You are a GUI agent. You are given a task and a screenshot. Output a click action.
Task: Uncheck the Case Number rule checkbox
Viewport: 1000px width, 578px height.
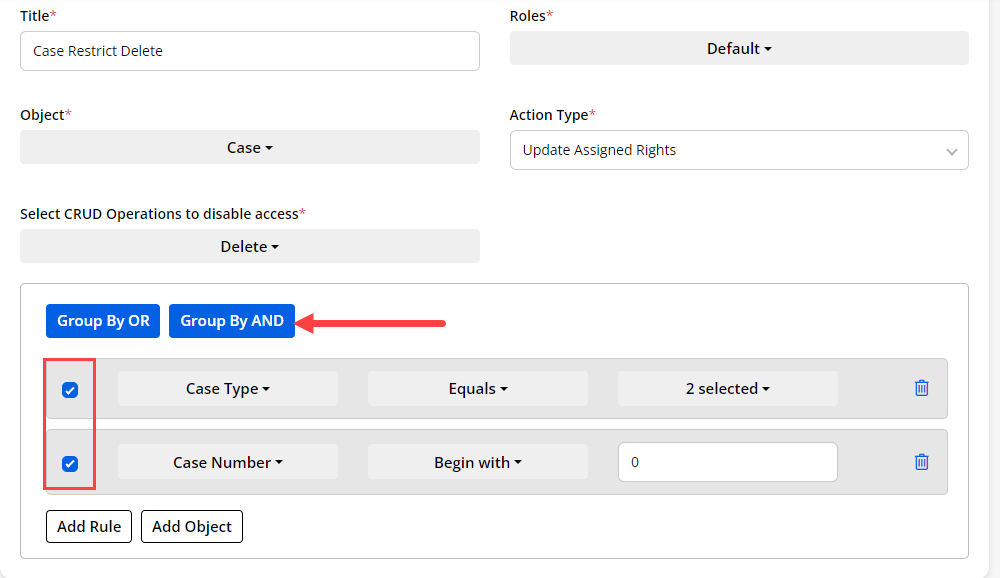tap(70, 463)
